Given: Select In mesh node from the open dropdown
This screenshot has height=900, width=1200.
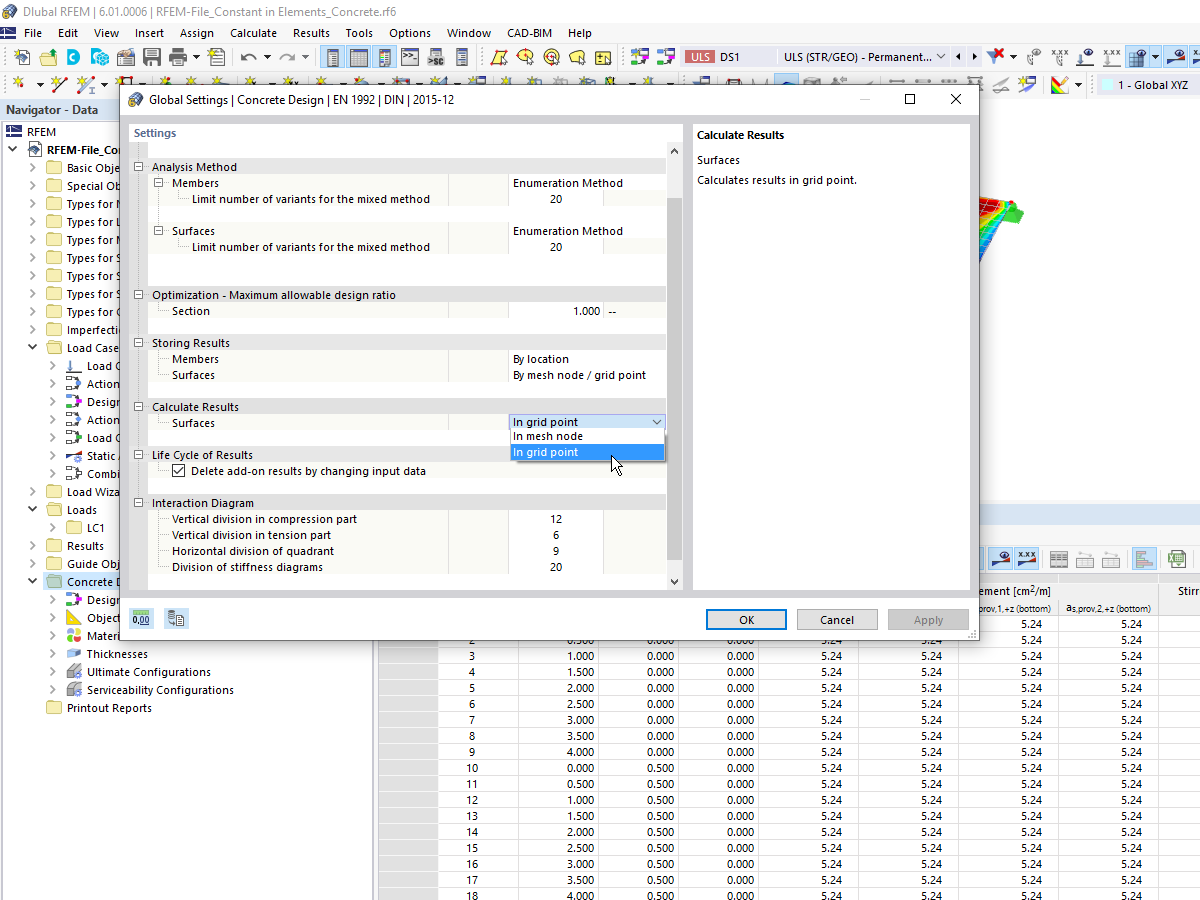Looking at the screenshot, I should (550, 436).
